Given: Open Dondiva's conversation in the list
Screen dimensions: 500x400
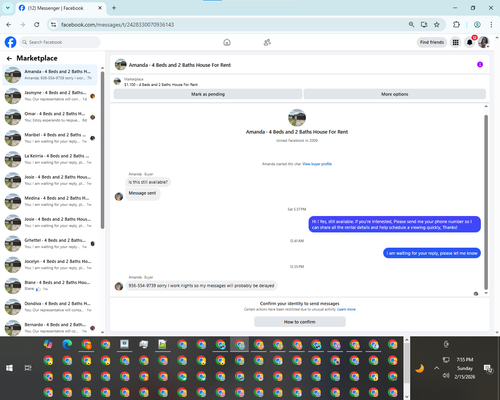Looking at the screenshot, I should coord(50,307).
